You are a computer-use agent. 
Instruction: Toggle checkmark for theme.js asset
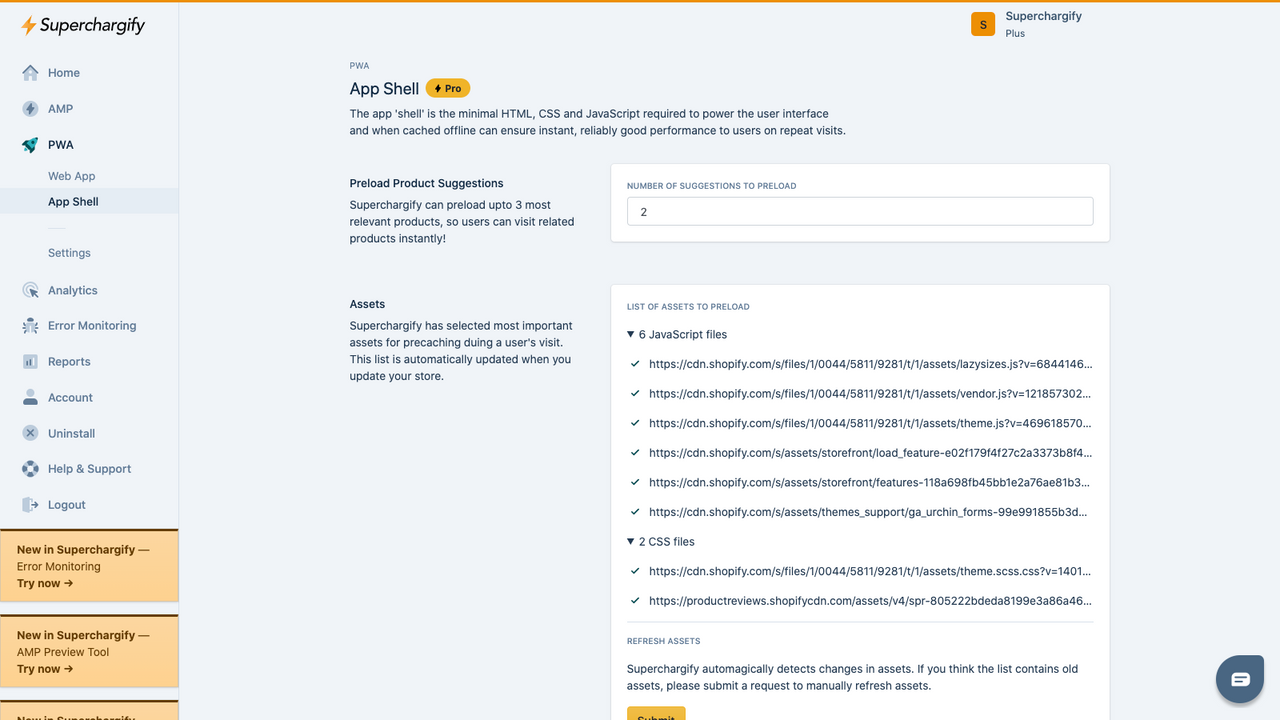(635, 423)
